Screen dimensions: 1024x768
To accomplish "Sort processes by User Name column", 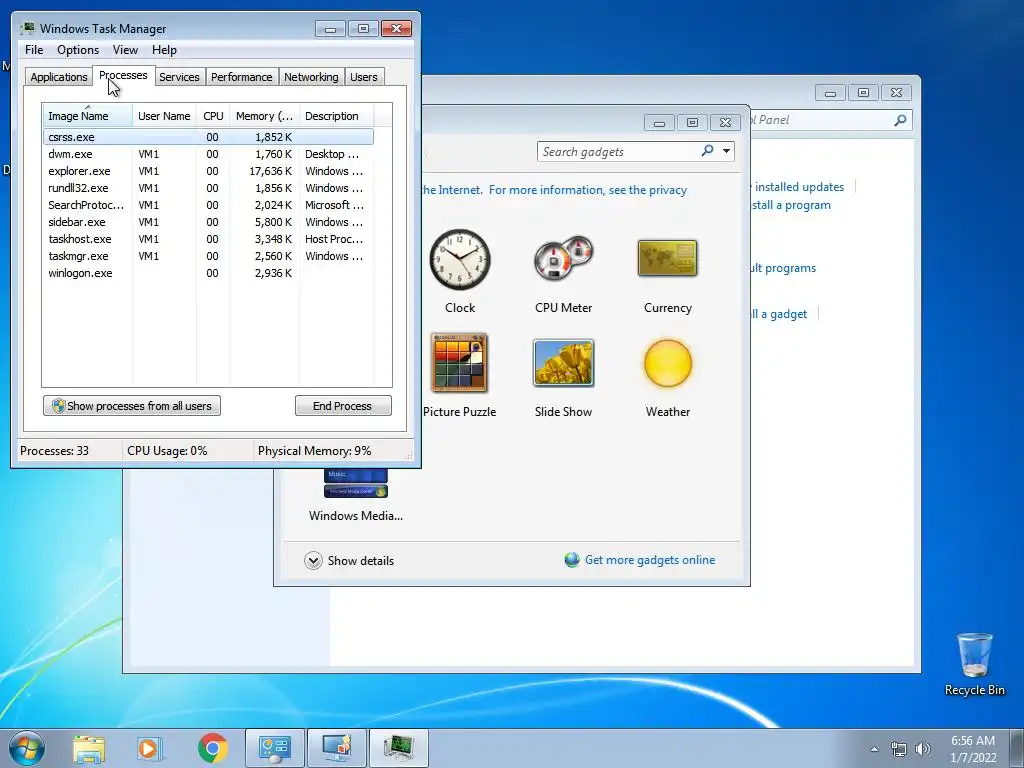I will (x=164, y=116).
